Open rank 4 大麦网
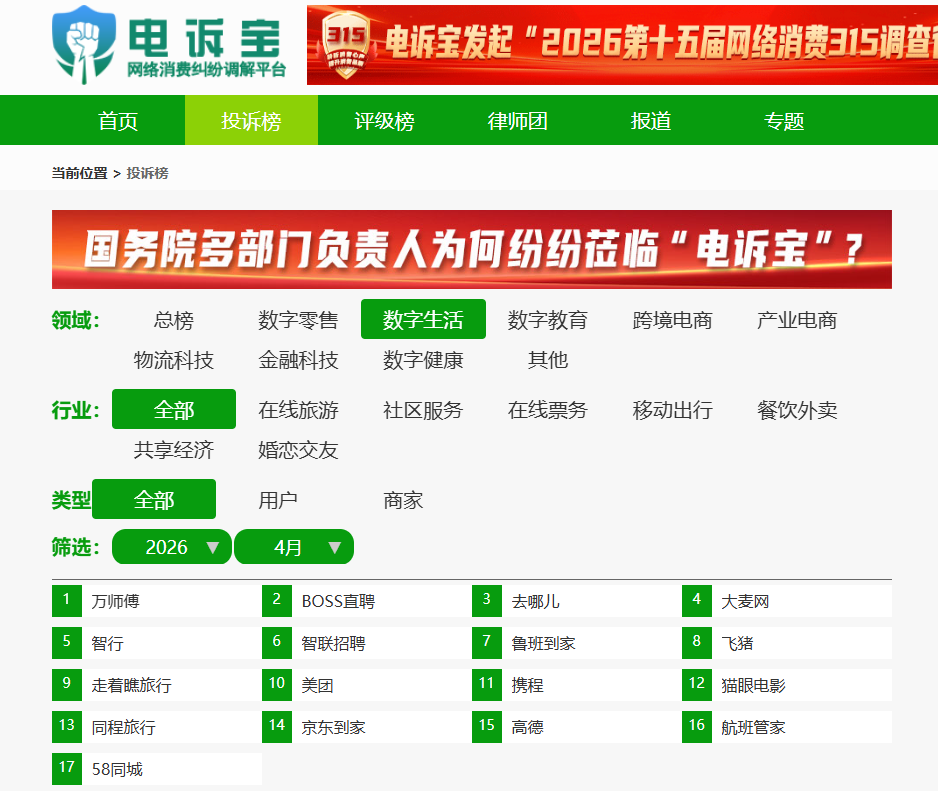Screen dimensions: 938x791 [787, 601]
